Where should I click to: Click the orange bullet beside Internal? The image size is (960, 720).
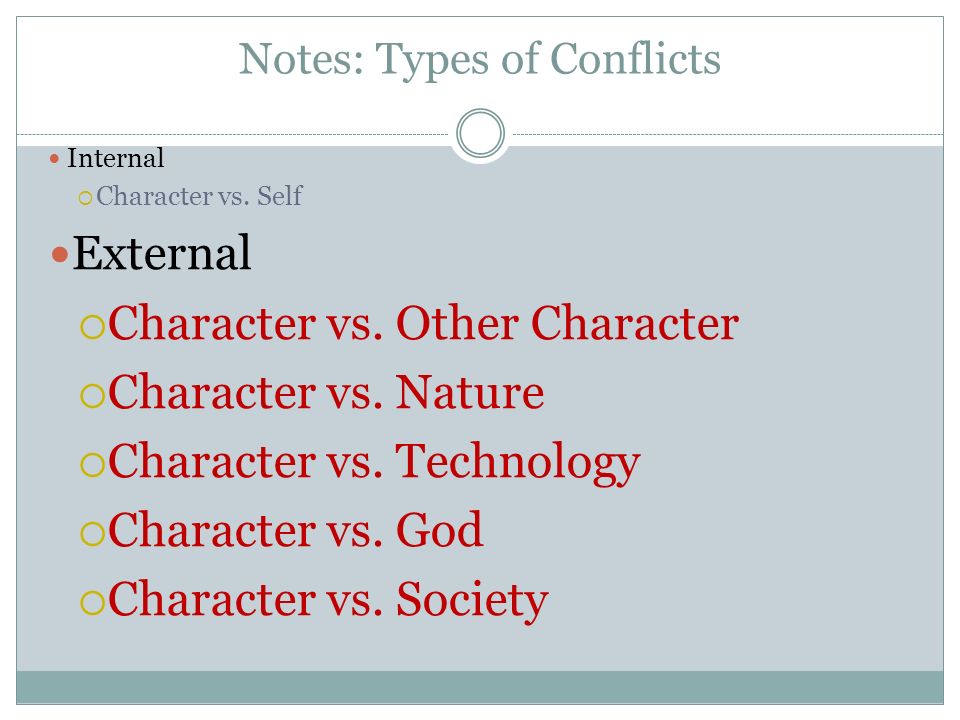pyautogui.click(x=54, y=159)
